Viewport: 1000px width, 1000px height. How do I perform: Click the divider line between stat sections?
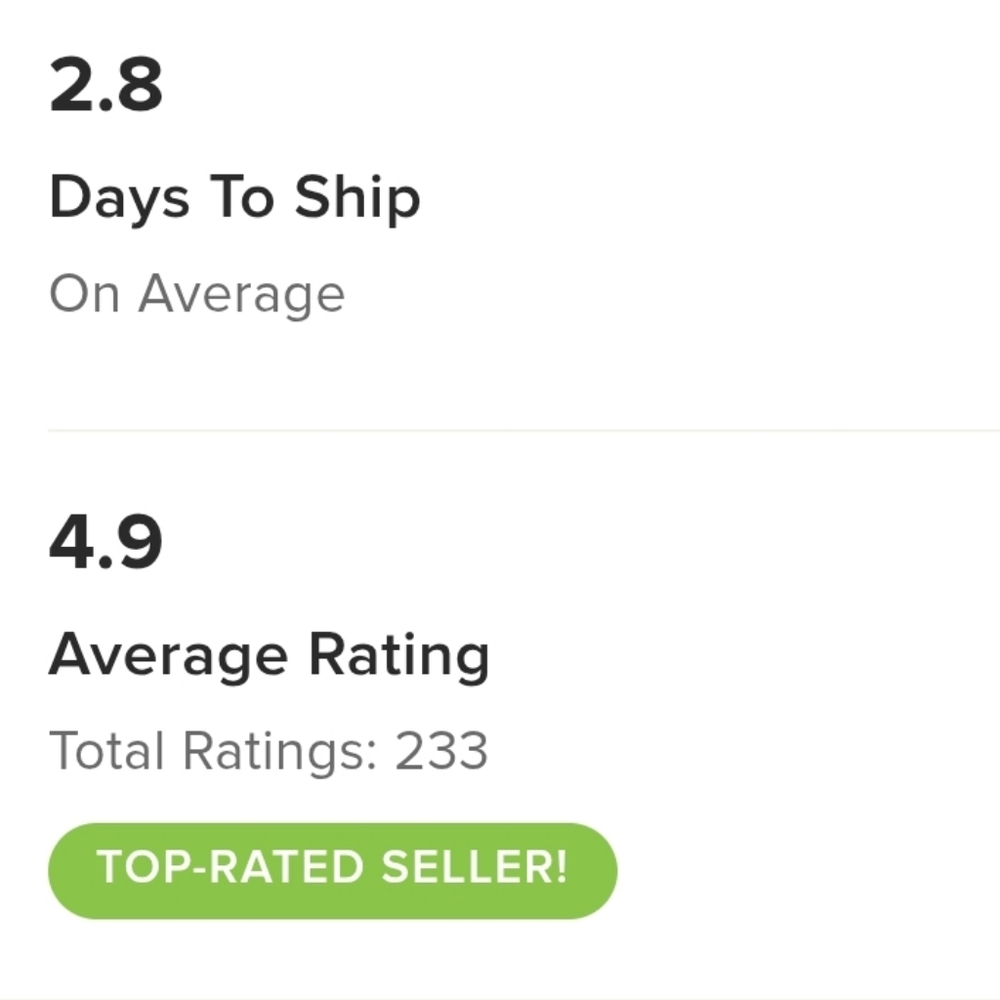[524, 430]
